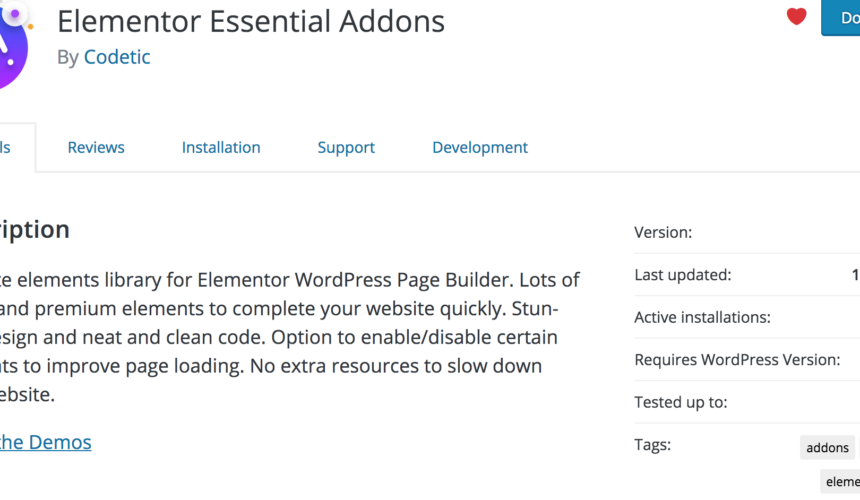
Task: Open the Reviews tab
Action: [x=96, y=147]
